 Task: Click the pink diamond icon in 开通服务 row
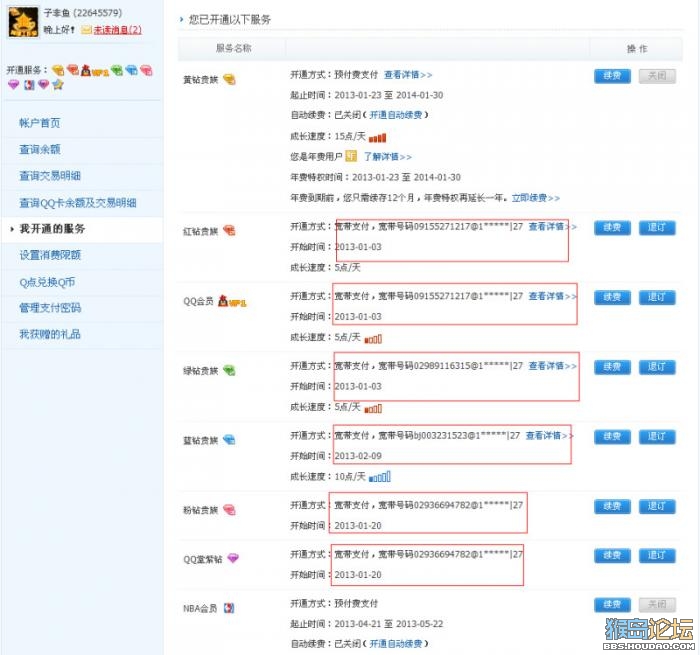(146, 70)
